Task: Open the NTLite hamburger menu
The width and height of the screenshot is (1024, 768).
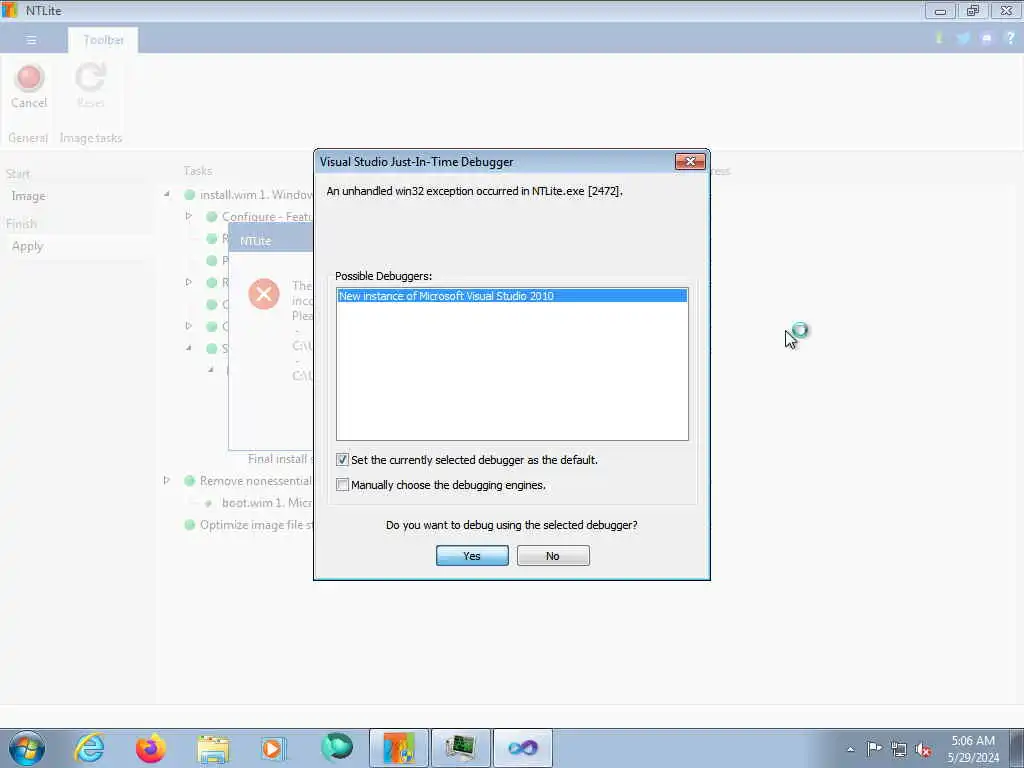Action: tap(31, 40)
